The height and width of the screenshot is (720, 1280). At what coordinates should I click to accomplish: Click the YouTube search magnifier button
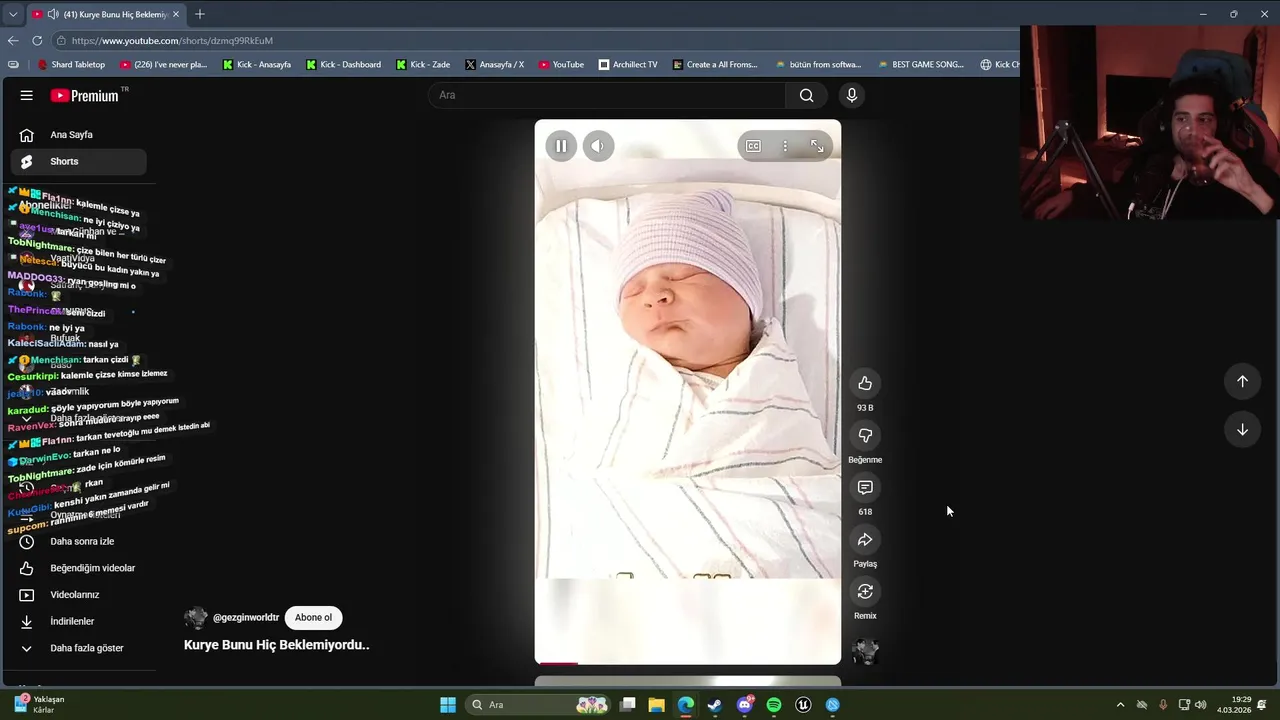806,95
